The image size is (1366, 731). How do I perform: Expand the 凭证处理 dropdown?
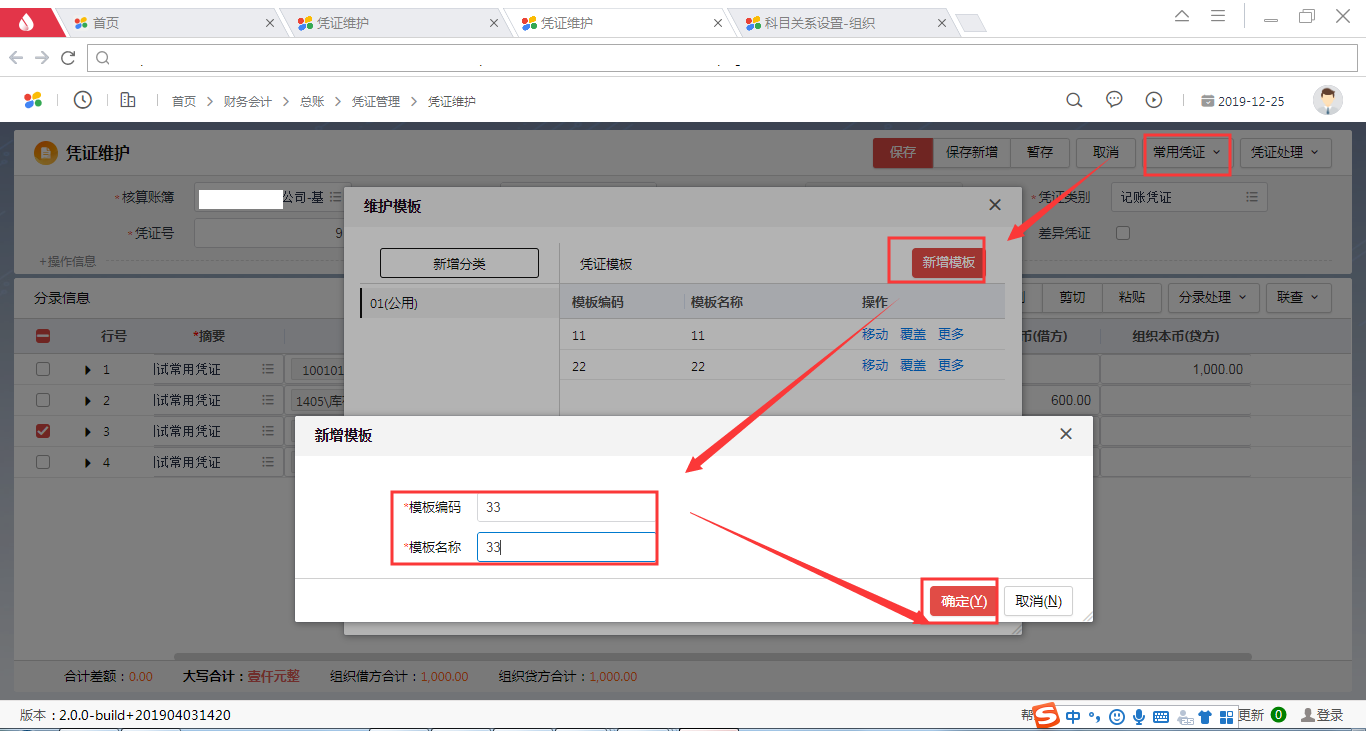click(x=1285, y=153)
